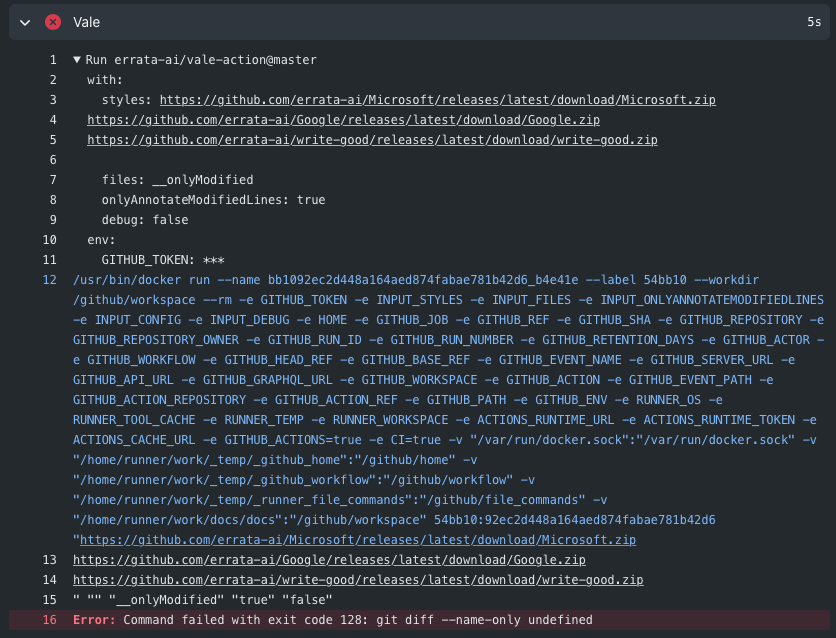Screen dimensions: 836x638
Task: Open the Google.zip release download link
Action: point(343,119)
